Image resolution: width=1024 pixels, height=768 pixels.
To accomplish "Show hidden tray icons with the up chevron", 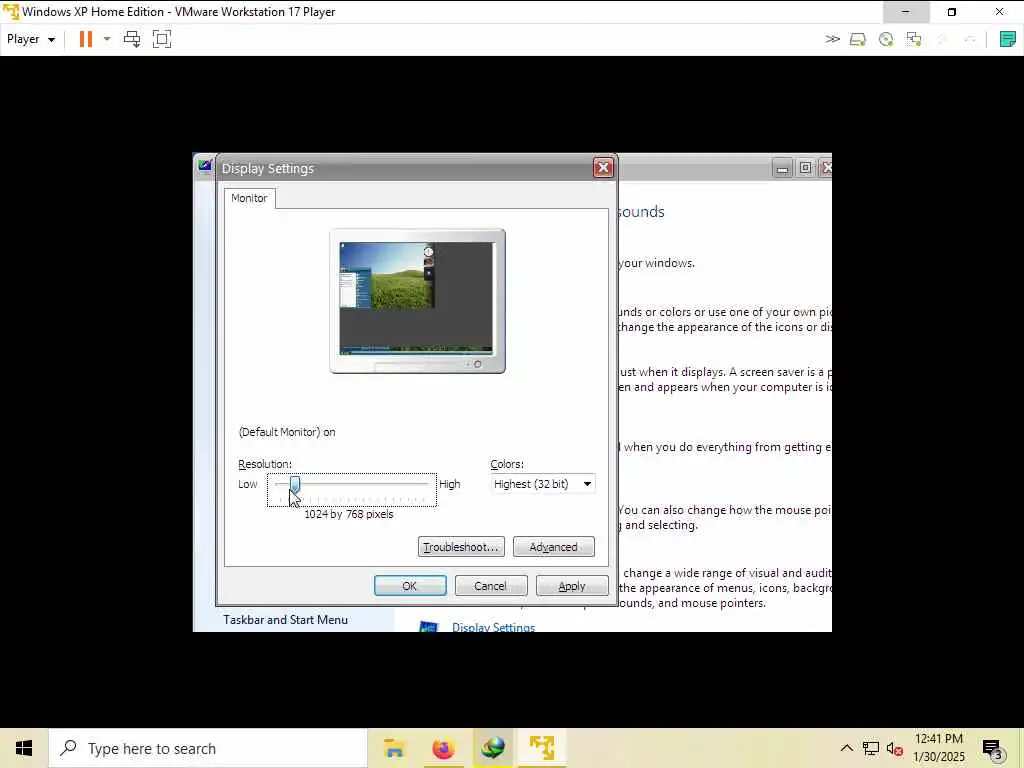I will coord(846,748).
